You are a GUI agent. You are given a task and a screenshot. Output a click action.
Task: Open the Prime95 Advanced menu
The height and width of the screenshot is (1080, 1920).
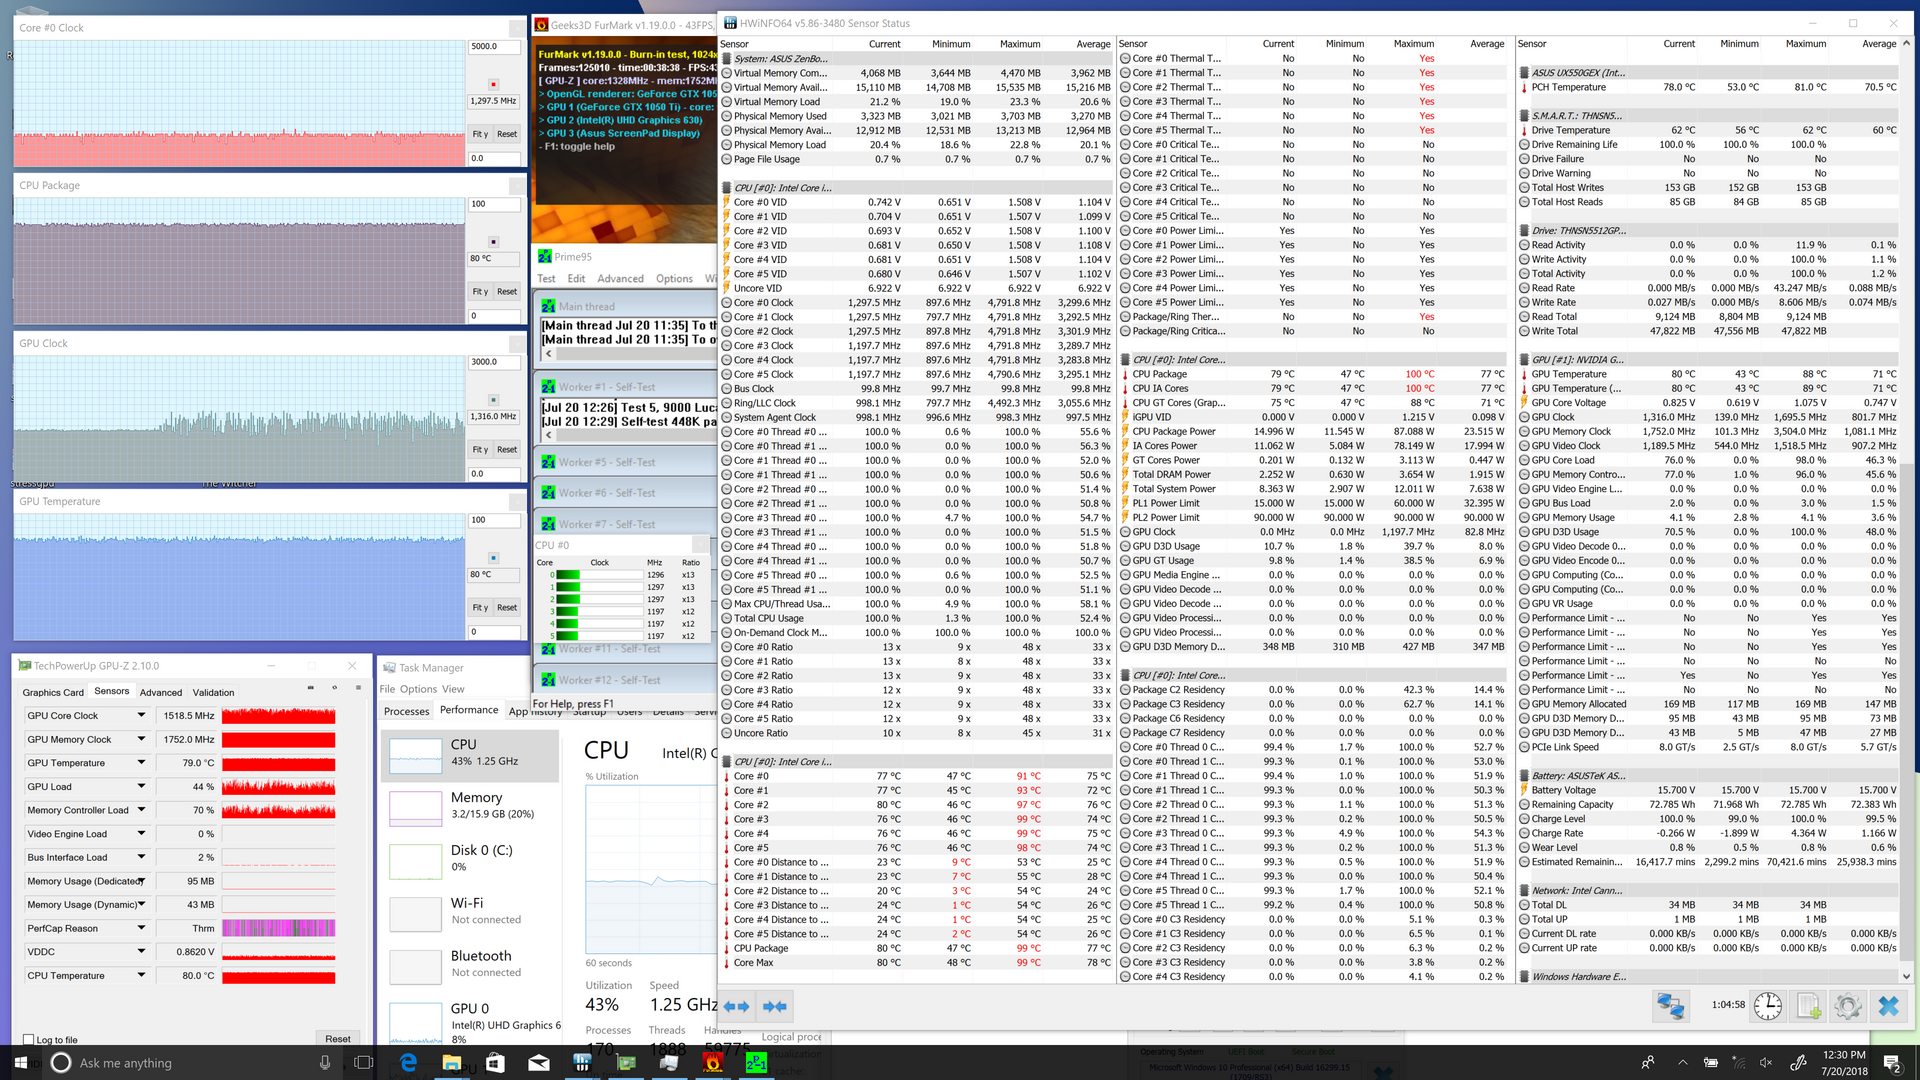[620, 279]
